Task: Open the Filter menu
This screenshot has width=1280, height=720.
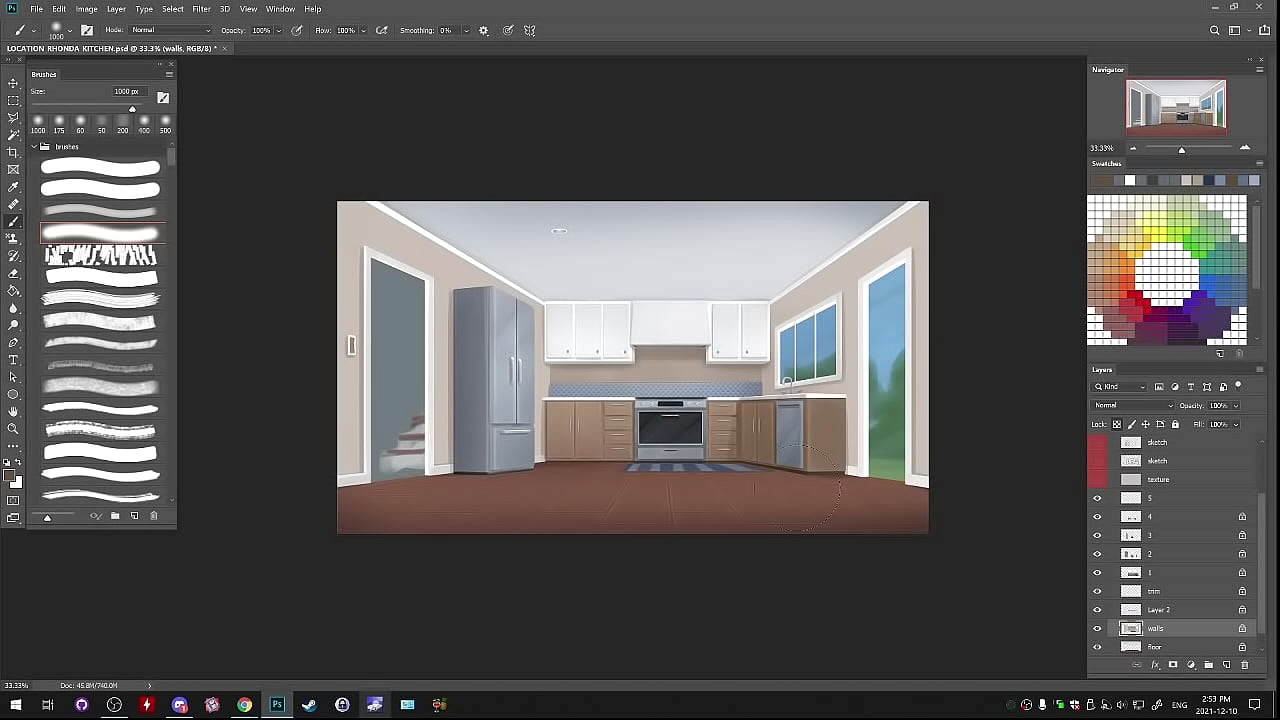Action: click(201, 9)
